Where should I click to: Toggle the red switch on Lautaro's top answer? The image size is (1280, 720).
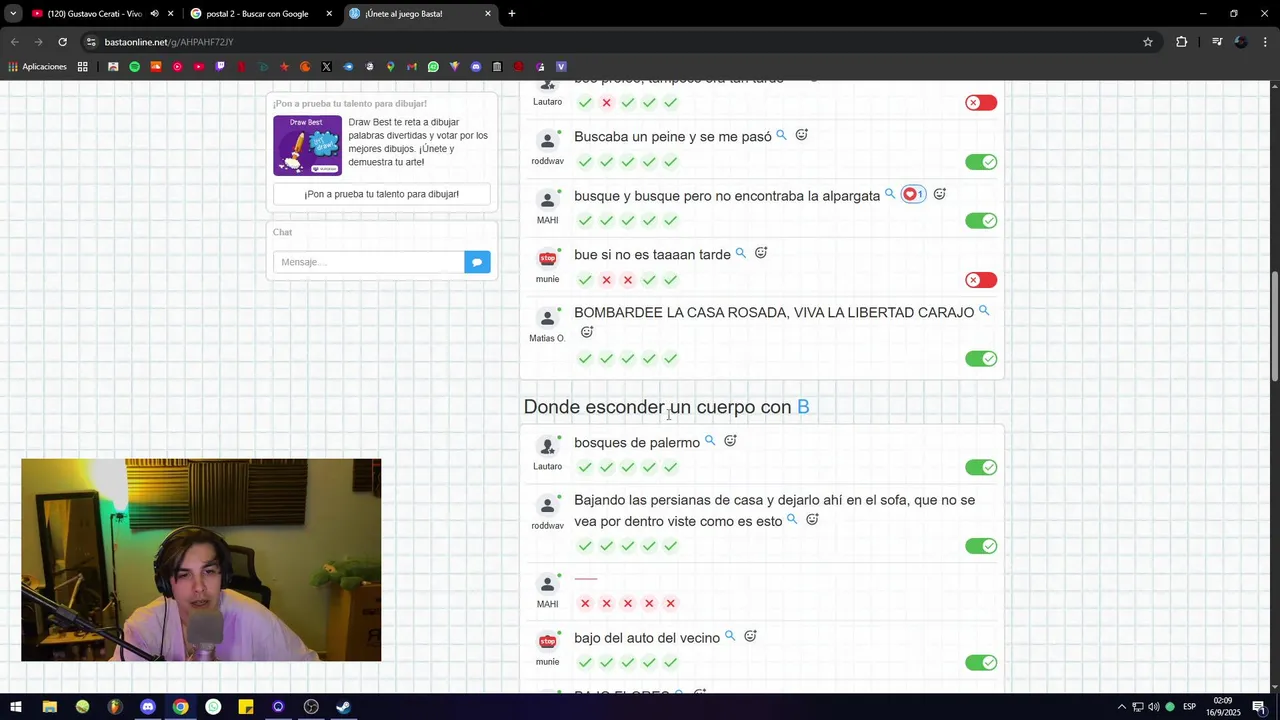(981, 103)
